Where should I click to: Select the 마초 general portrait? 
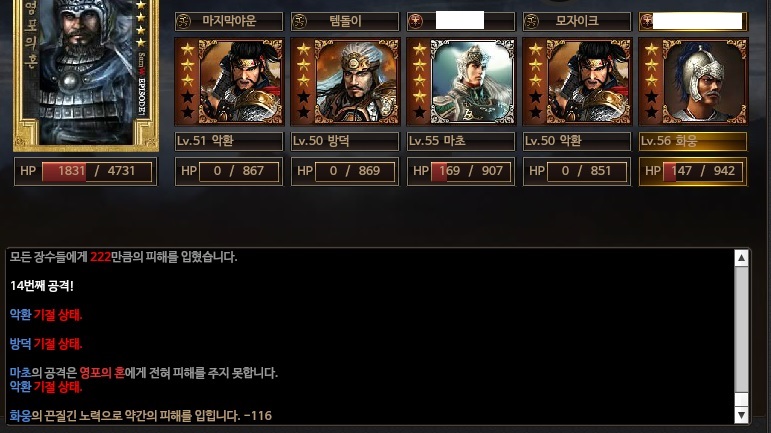(x=461, y=82)
